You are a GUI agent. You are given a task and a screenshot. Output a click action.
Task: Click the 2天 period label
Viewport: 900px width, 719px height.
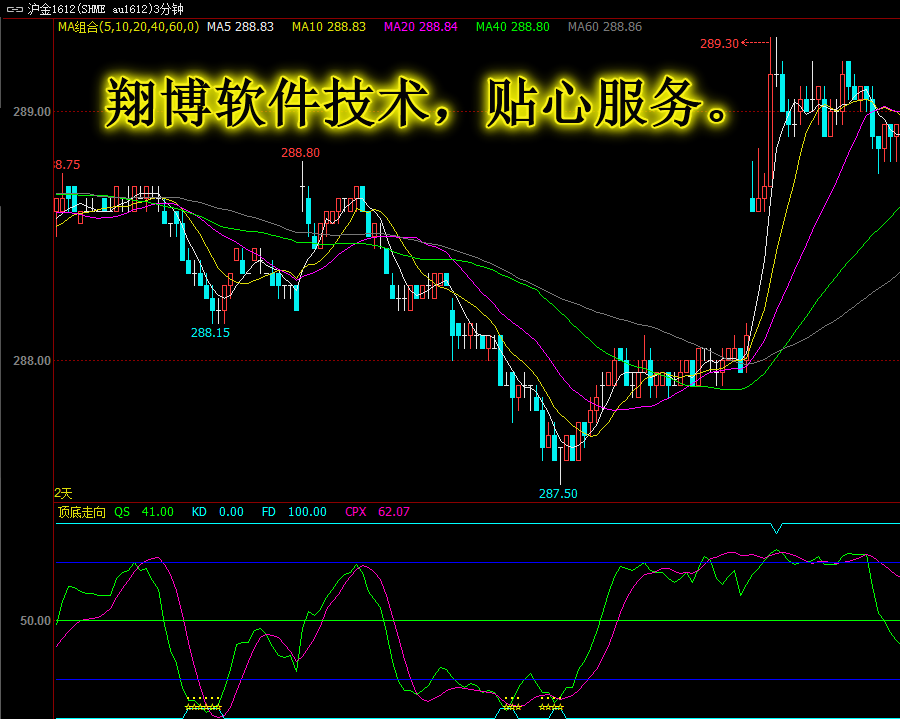63,493
